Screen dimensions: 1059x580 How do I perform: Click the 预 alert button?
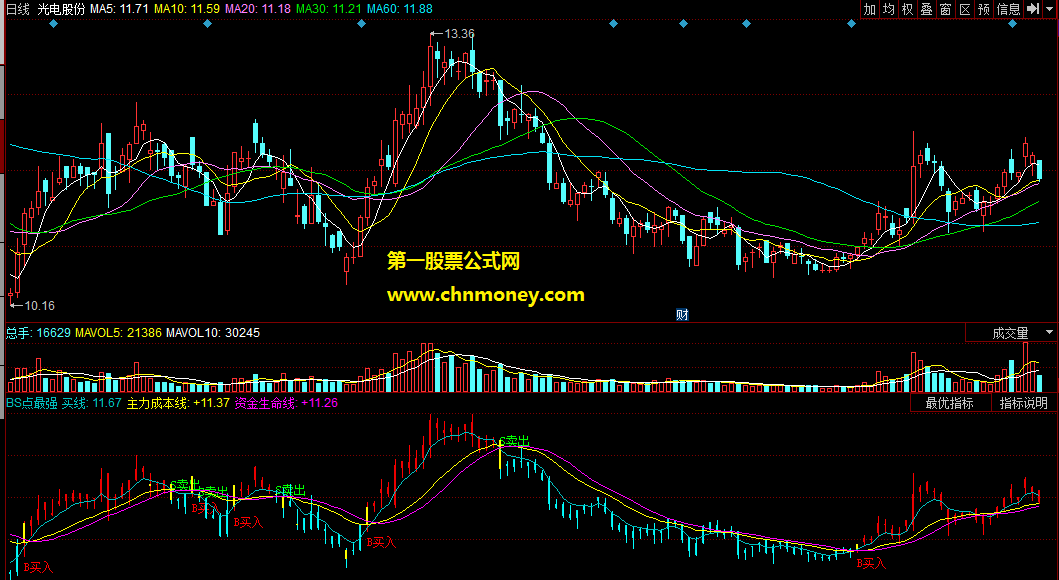pyautogui.click(x=983, y=9)
